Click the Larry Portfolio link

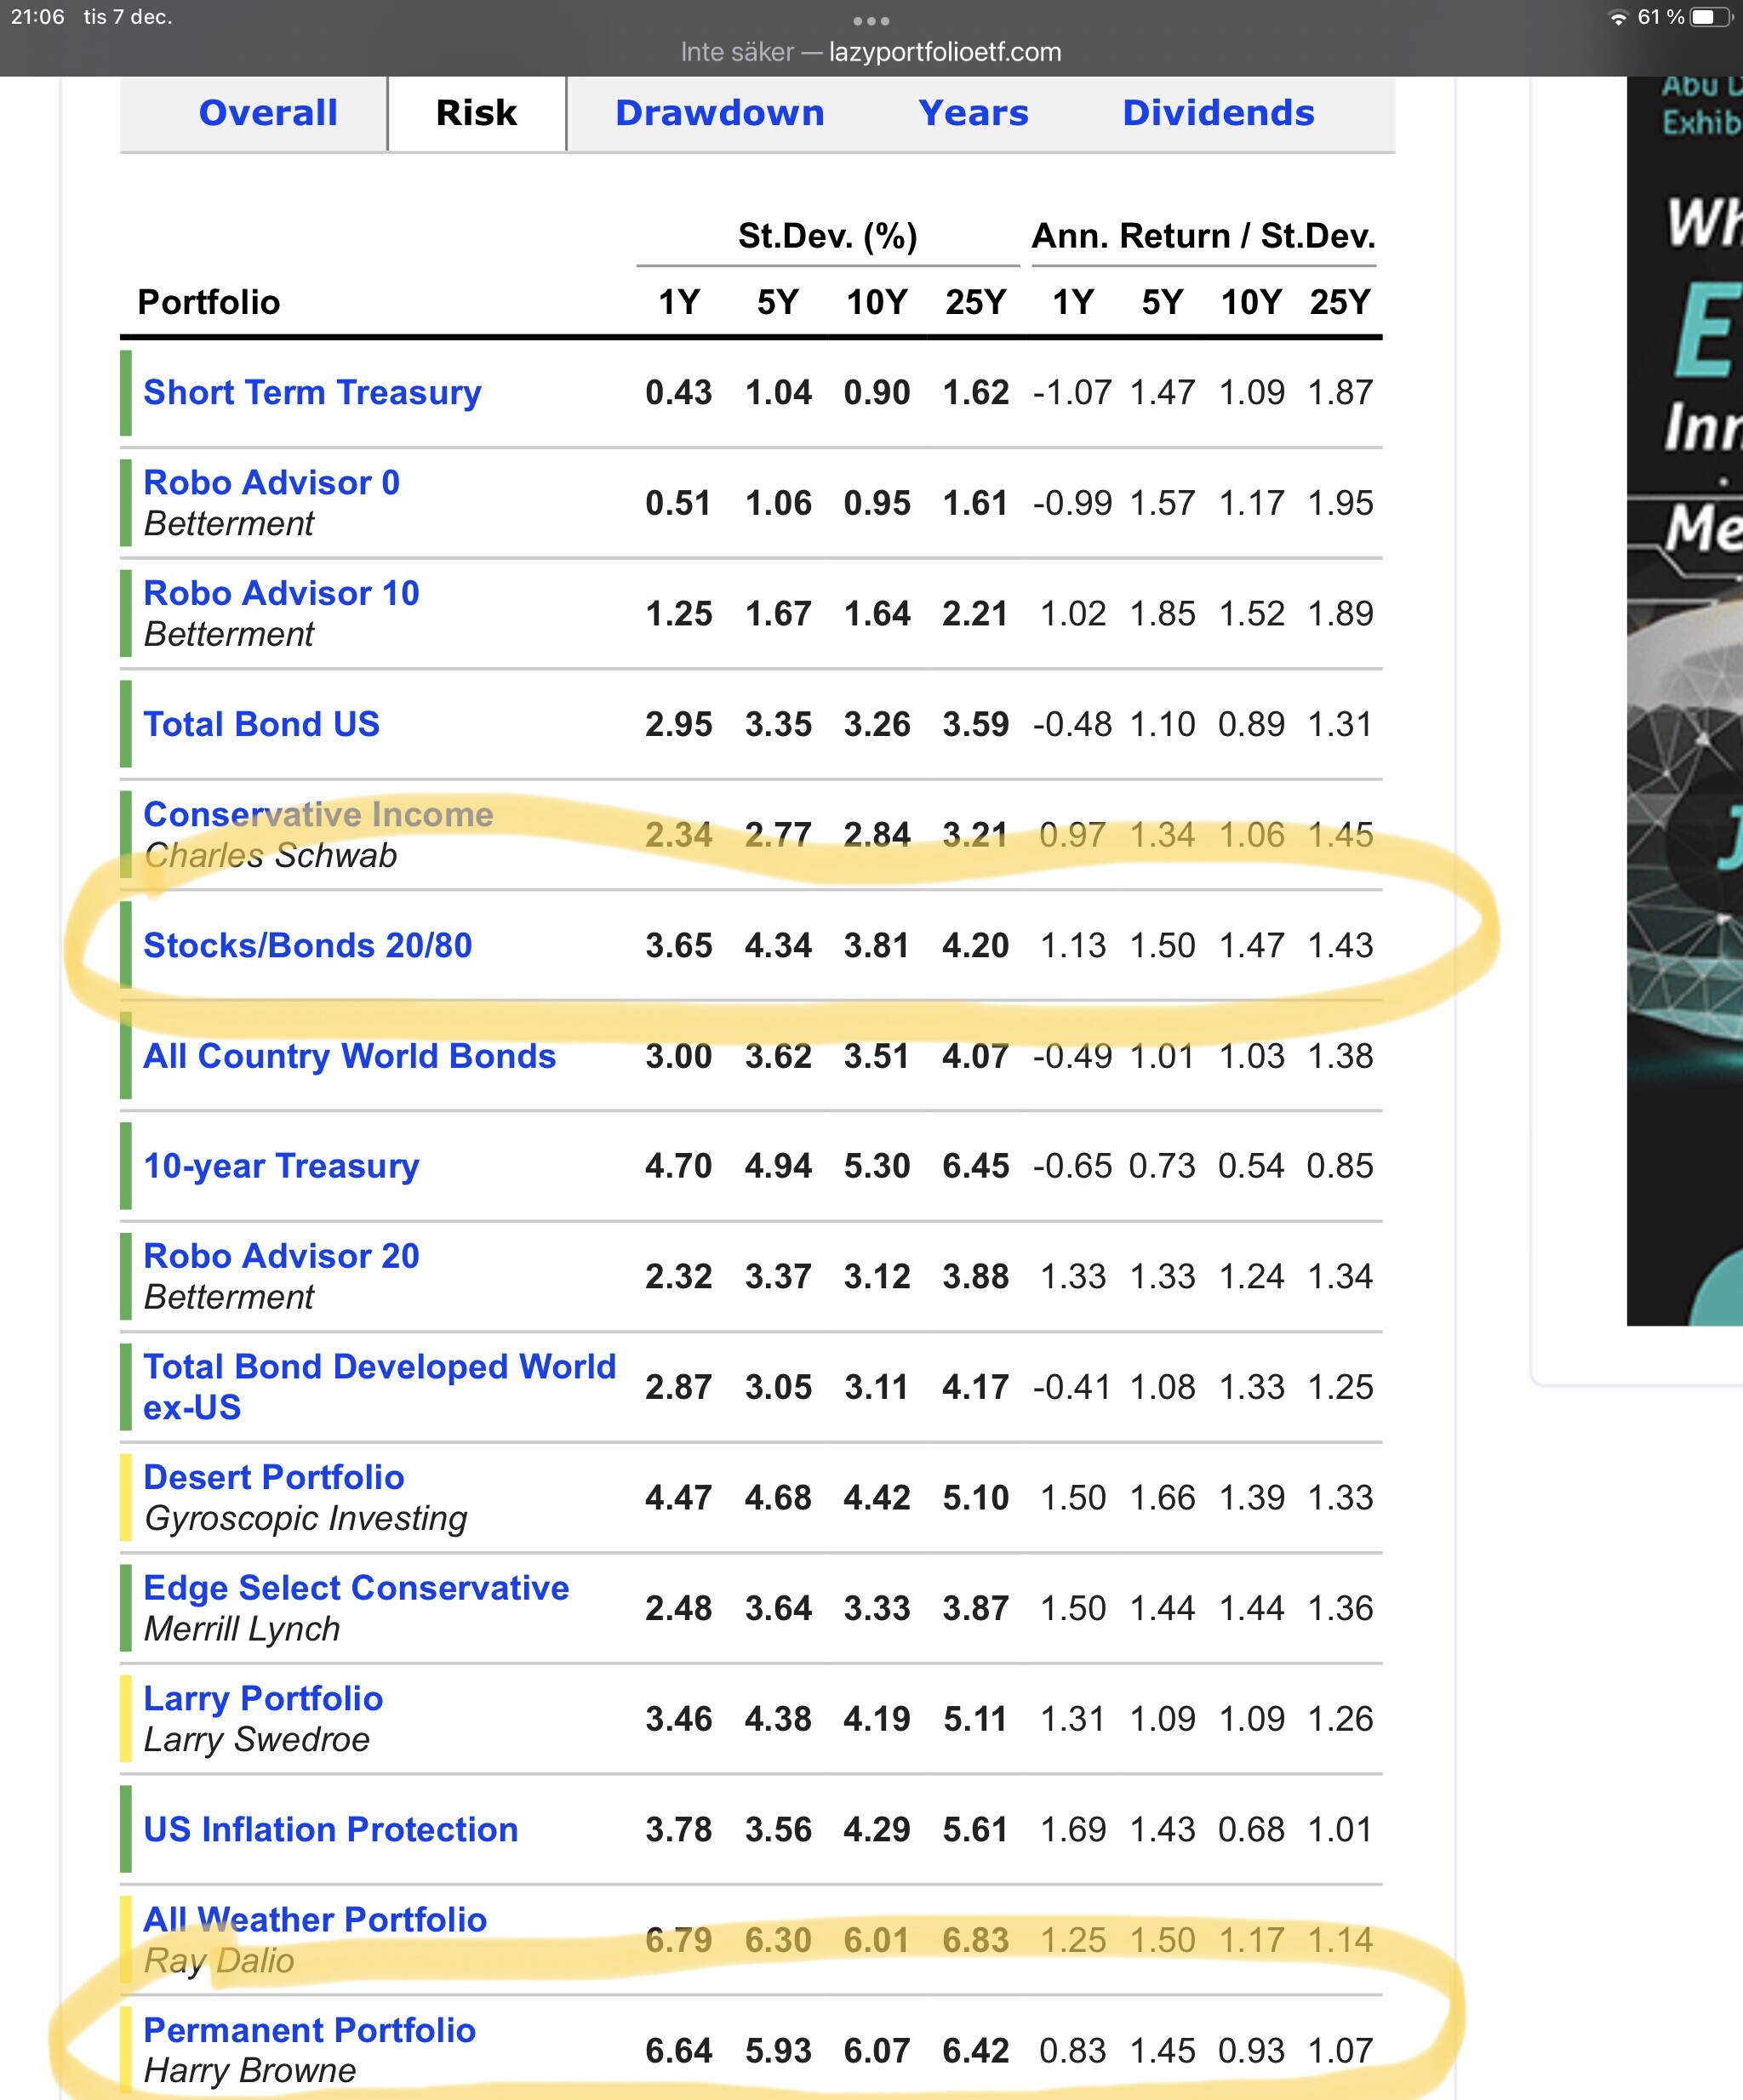tap(263, 1698)
